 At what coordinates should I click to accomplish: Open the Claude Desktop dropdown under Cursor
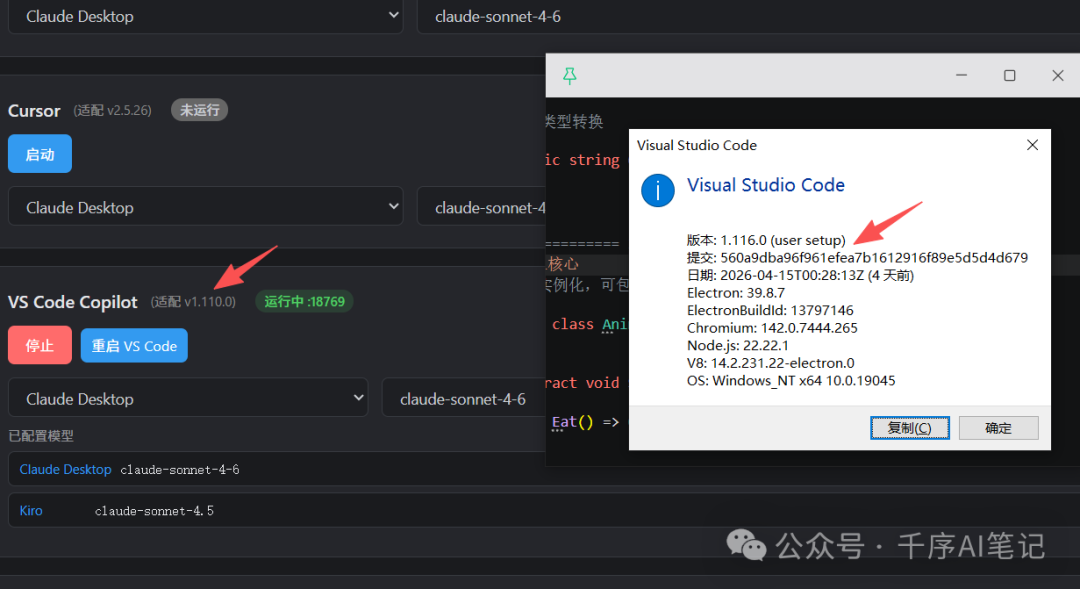(205, 206)
